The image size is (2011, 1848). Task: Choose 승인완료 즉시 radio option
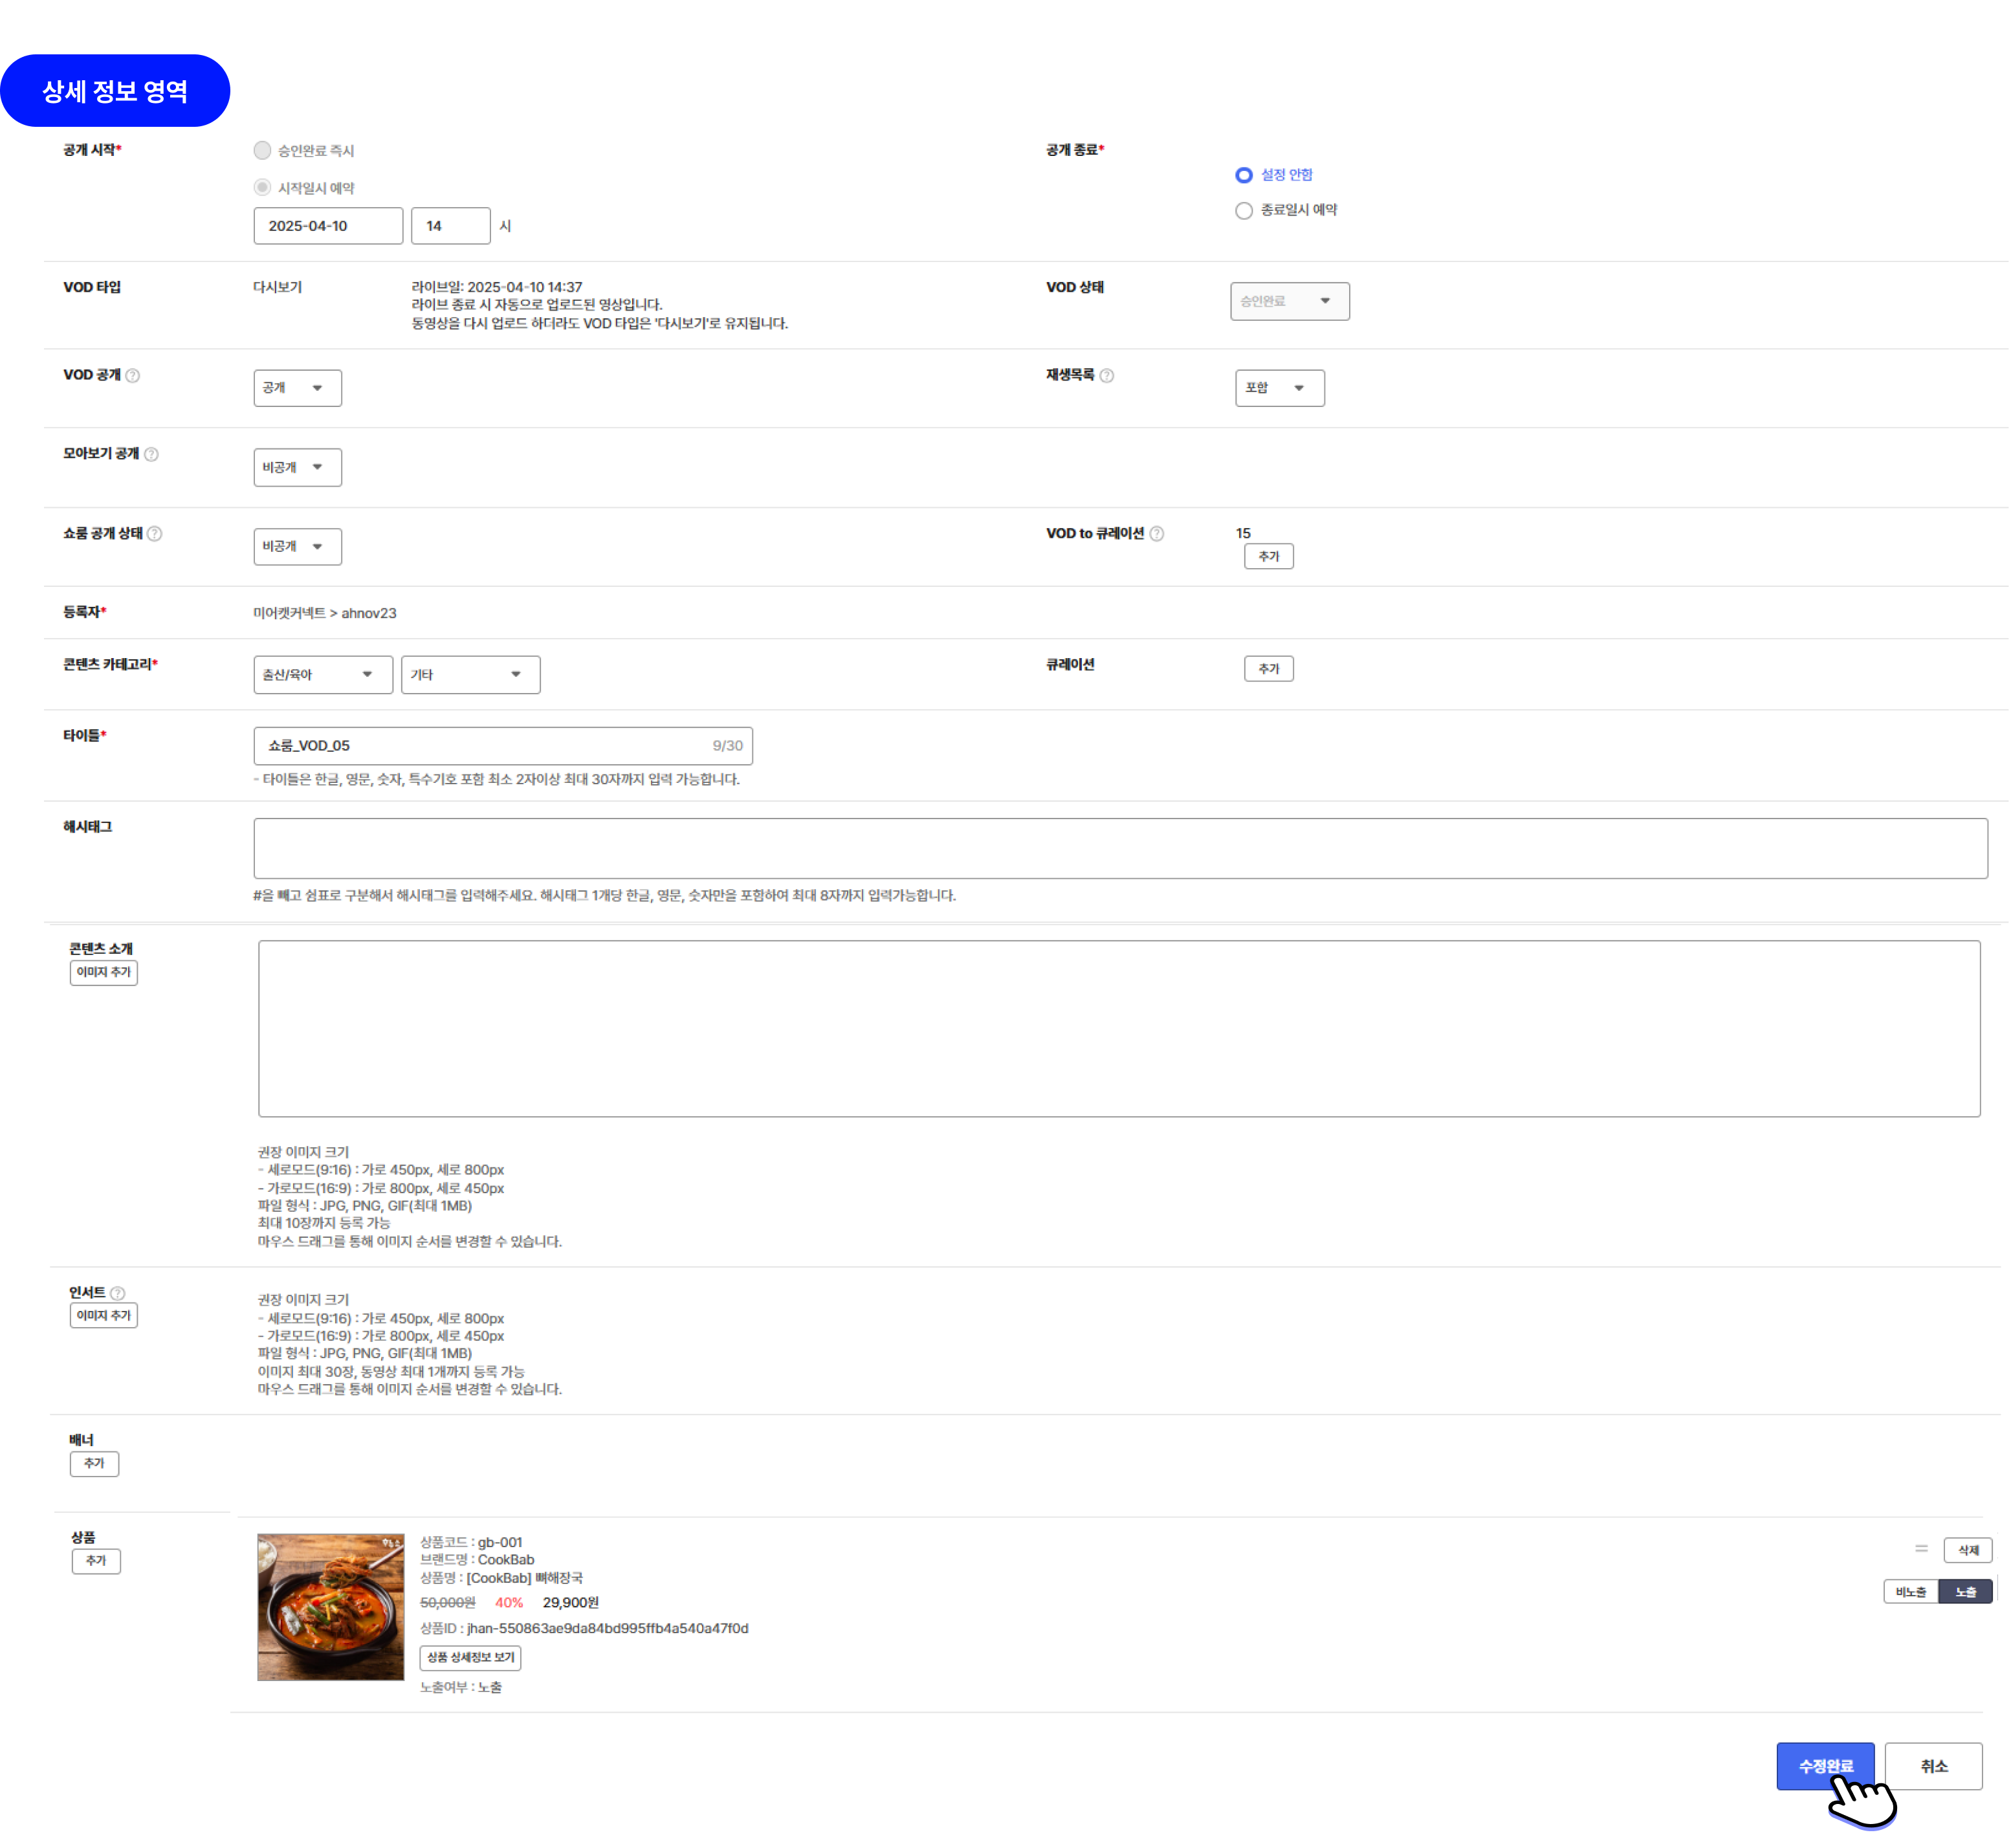(262, 150)
